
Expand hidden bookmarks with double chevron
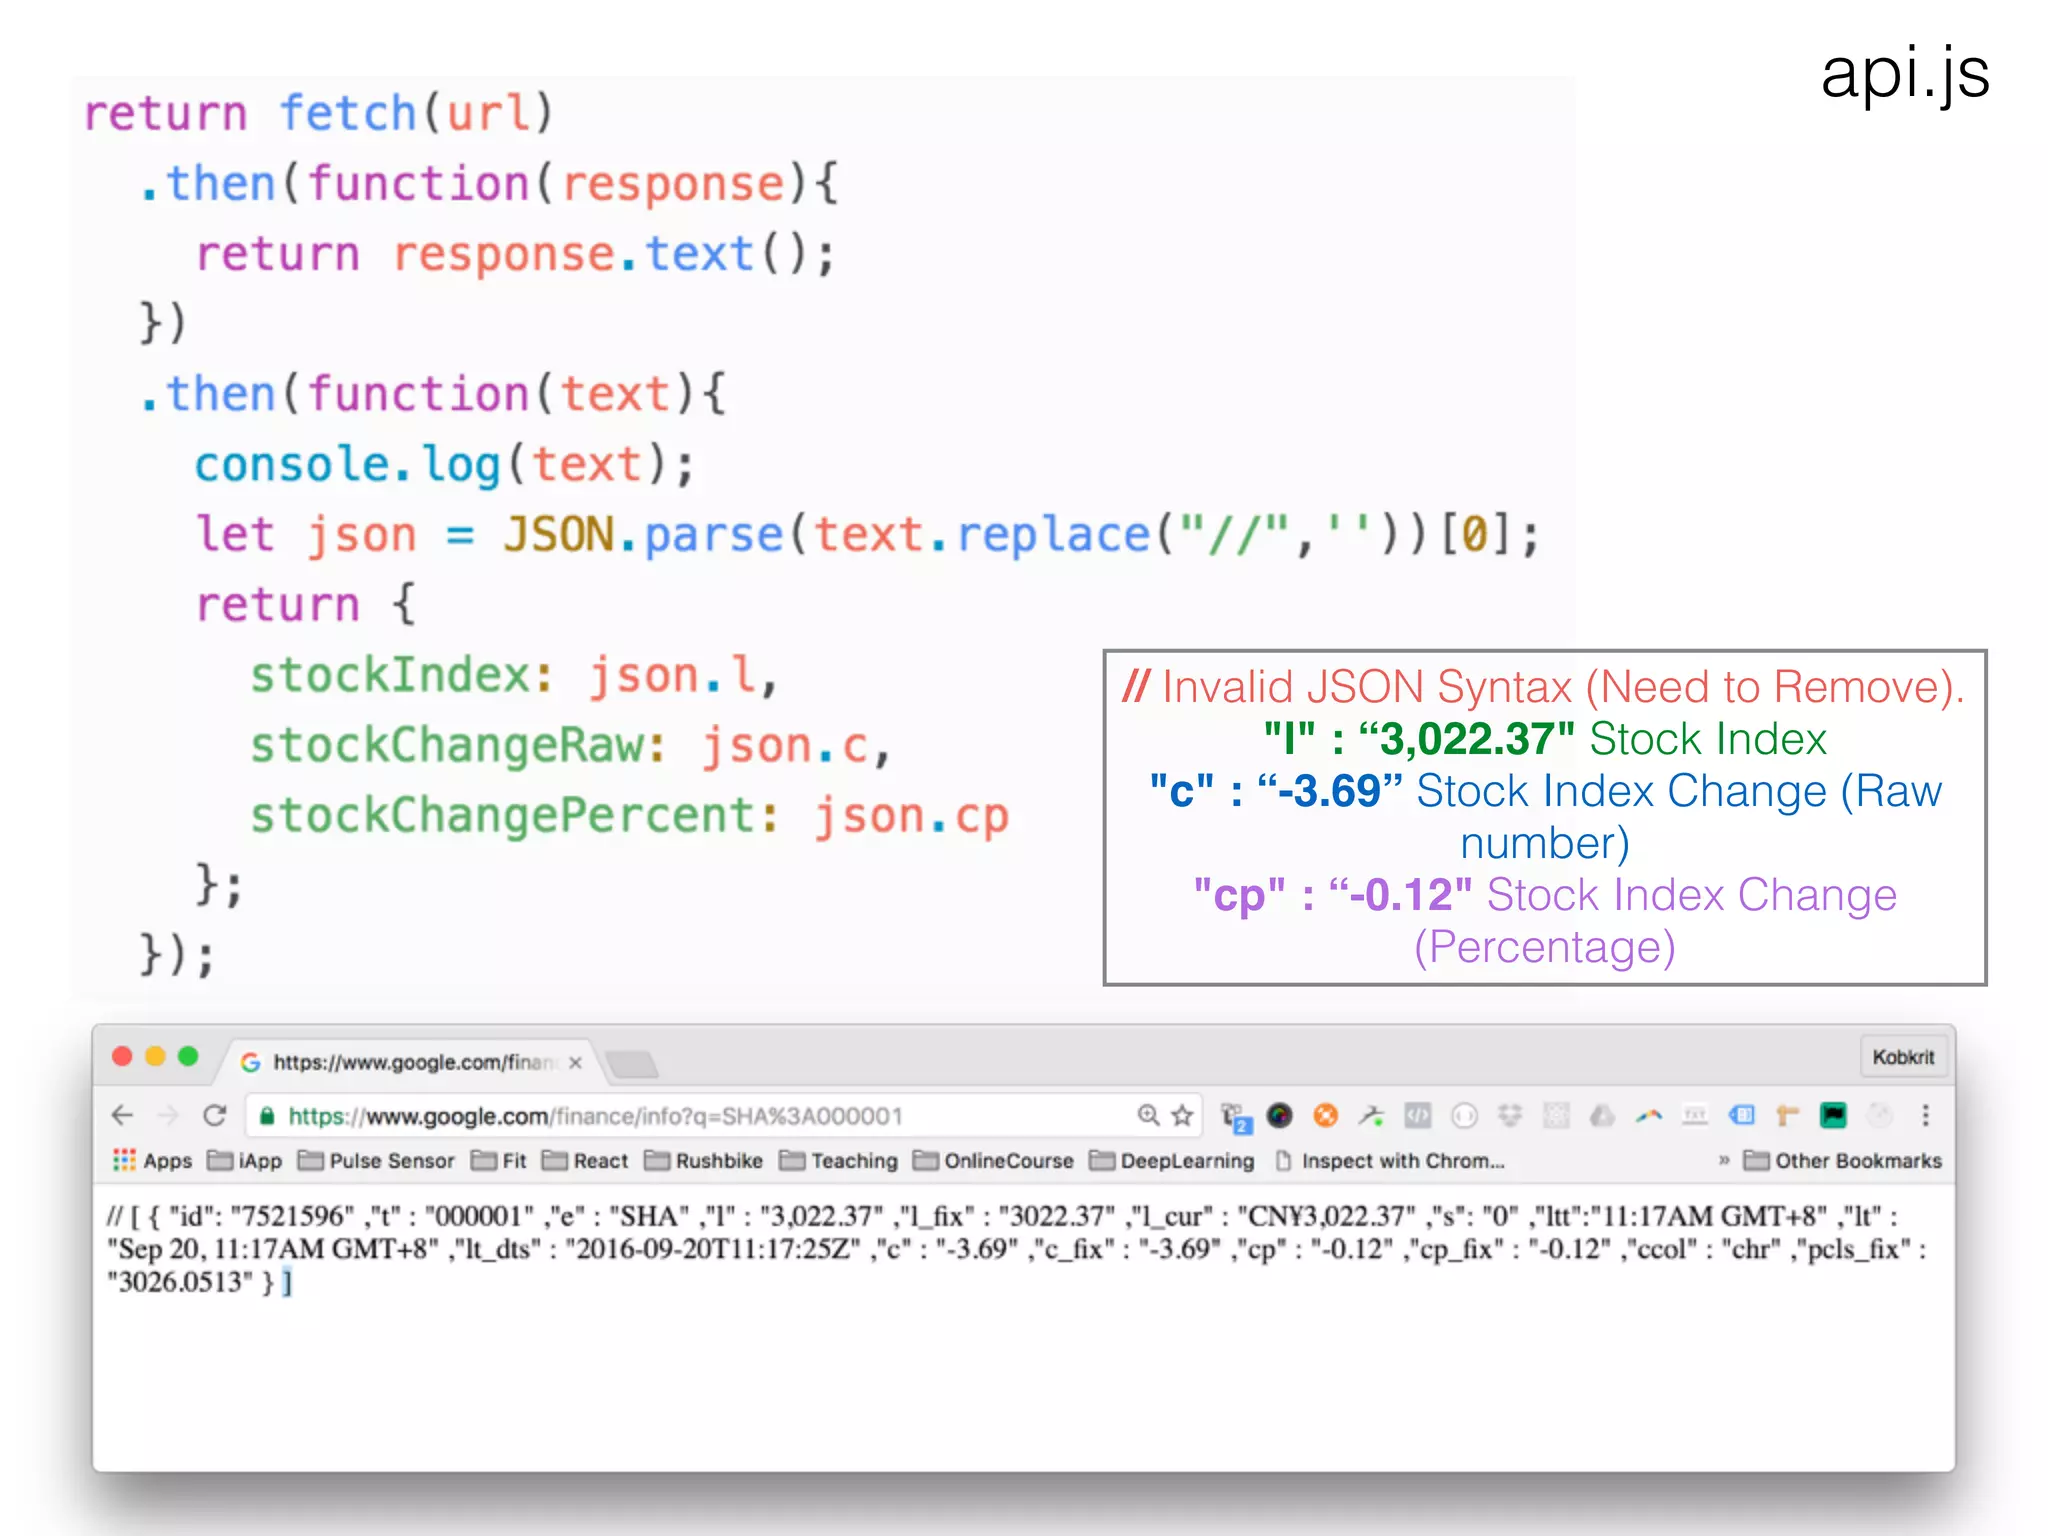click(1724, 1160)
